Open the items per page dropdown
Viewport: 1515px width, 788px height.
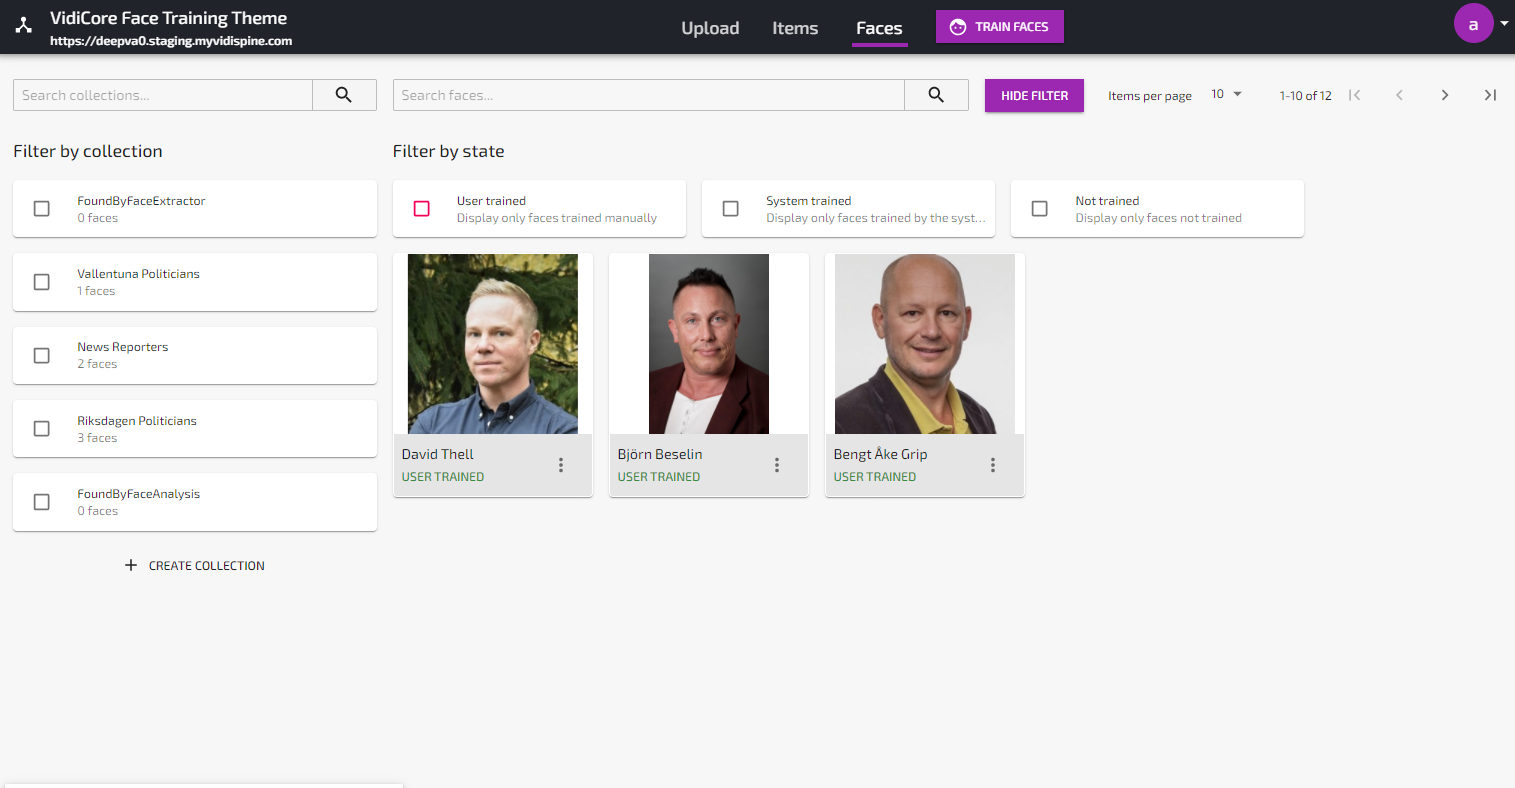tap(1226, 94)
